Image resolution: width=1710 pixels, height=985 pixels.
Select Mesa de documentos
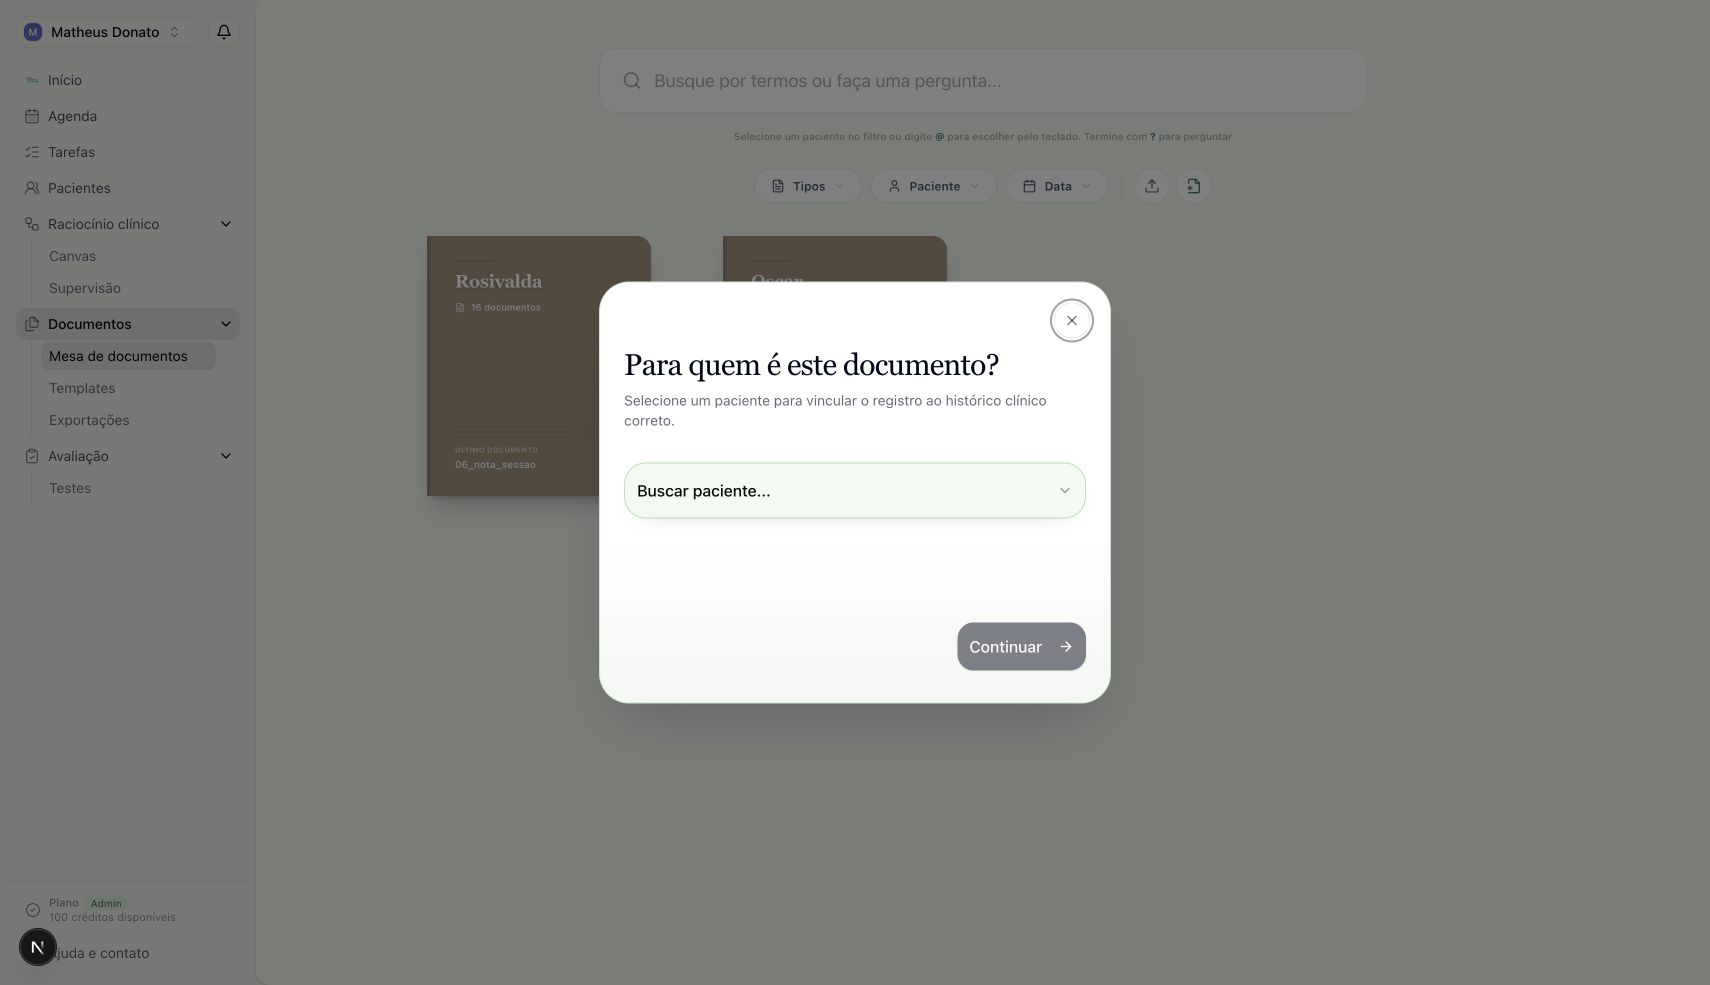pyautogui.click(x=128, y=356)
